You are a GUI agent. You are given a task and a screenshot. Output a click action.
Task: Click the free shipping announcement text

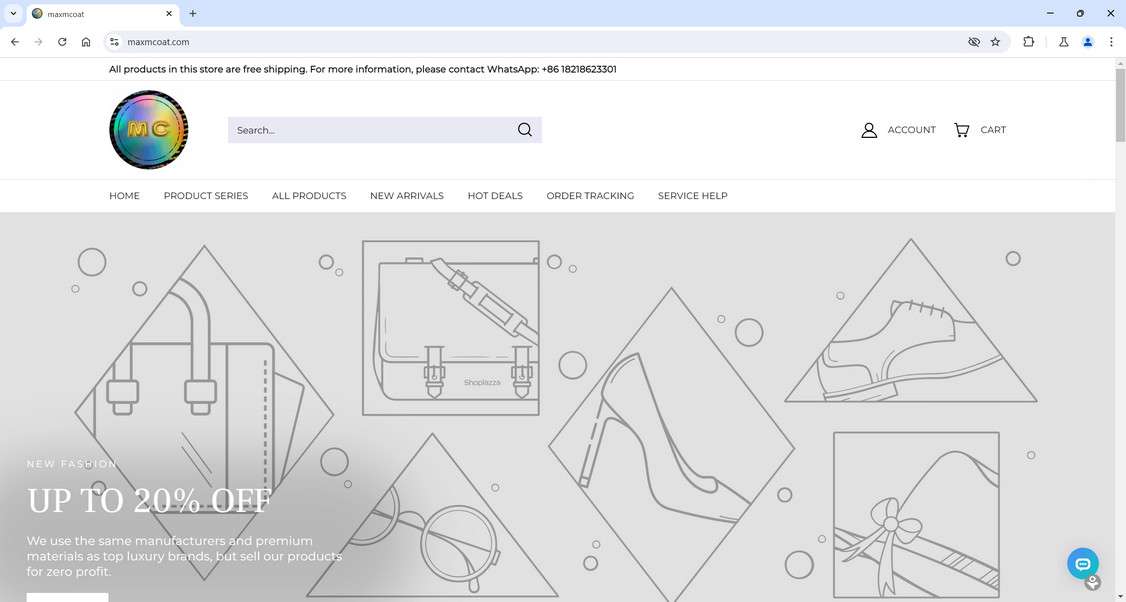click(x=363, y=70)
